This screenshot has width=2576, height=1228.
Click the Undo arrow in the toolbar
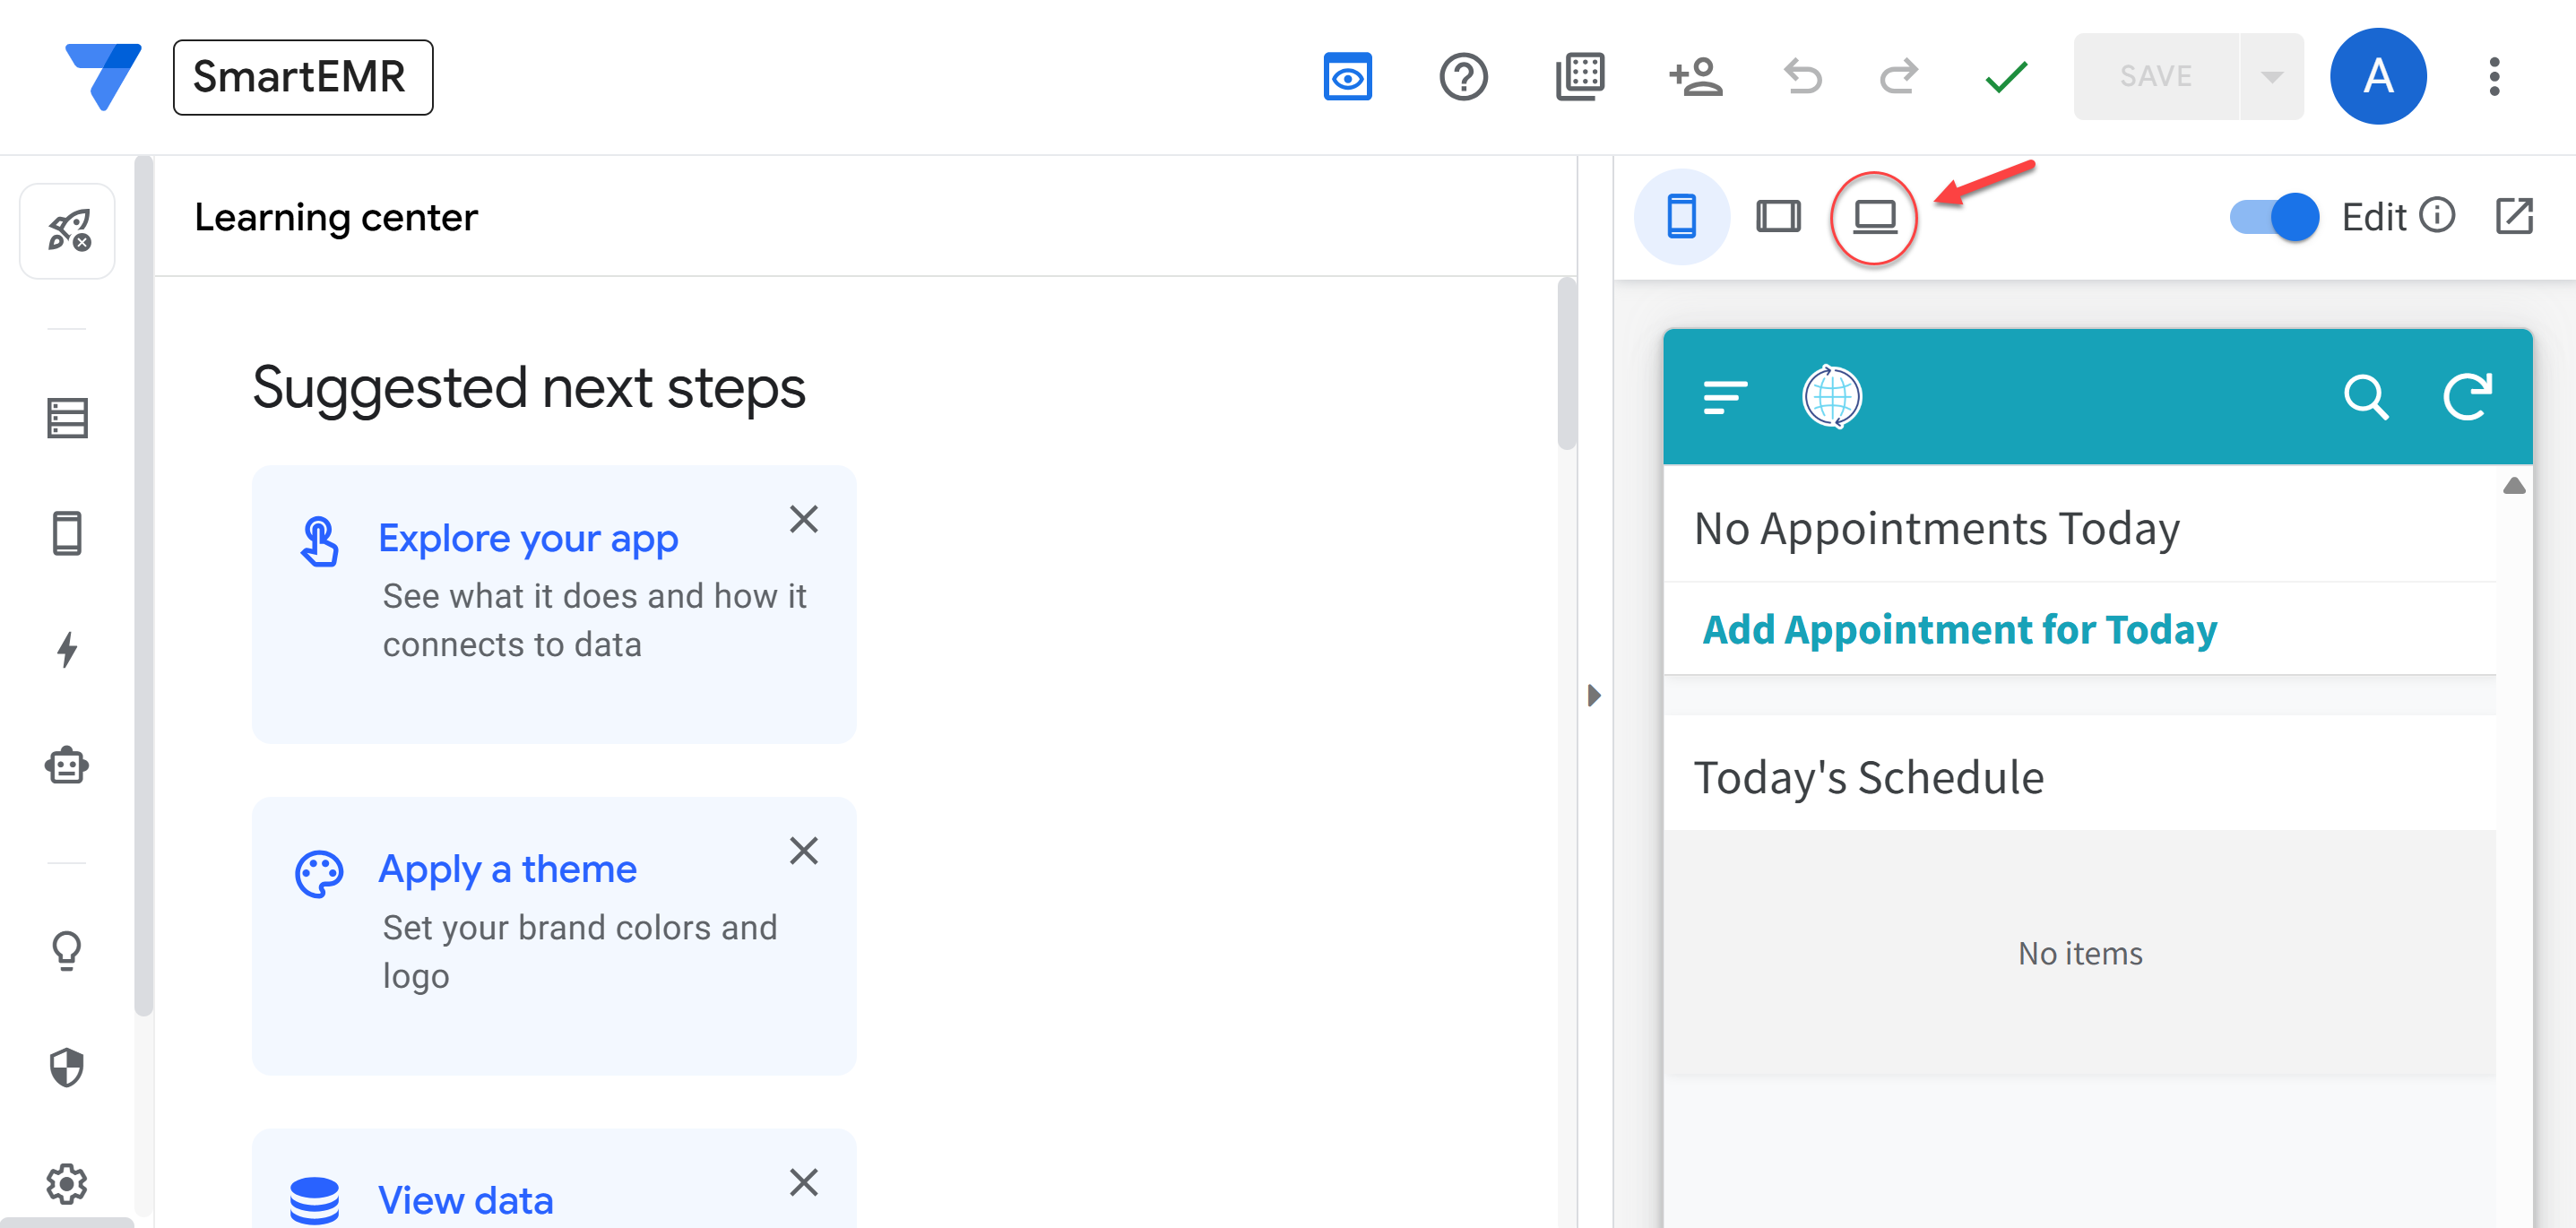tap(1802, 76)
